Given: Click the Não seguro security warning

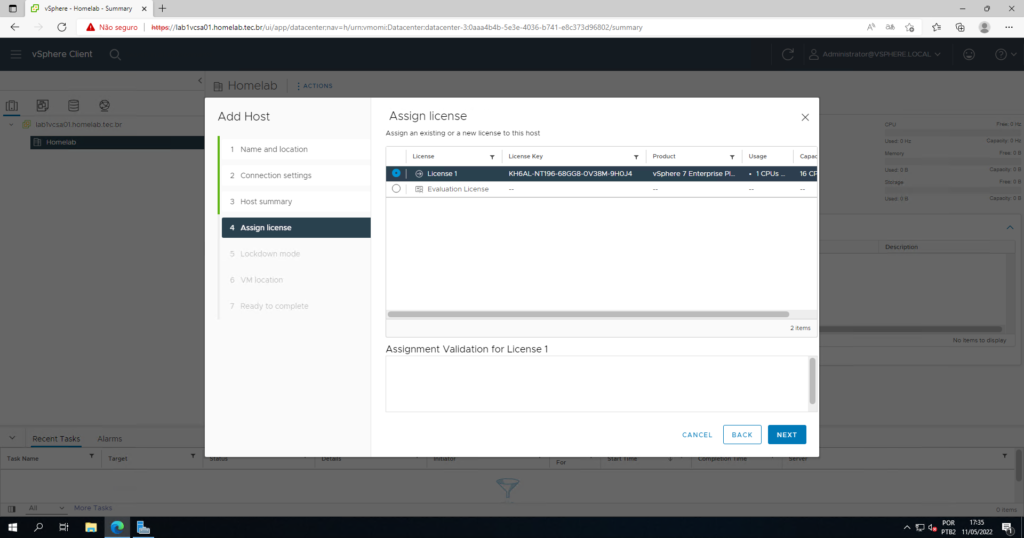Looking at the screenshot, I should pyautogui.click(x=112, y=27).
